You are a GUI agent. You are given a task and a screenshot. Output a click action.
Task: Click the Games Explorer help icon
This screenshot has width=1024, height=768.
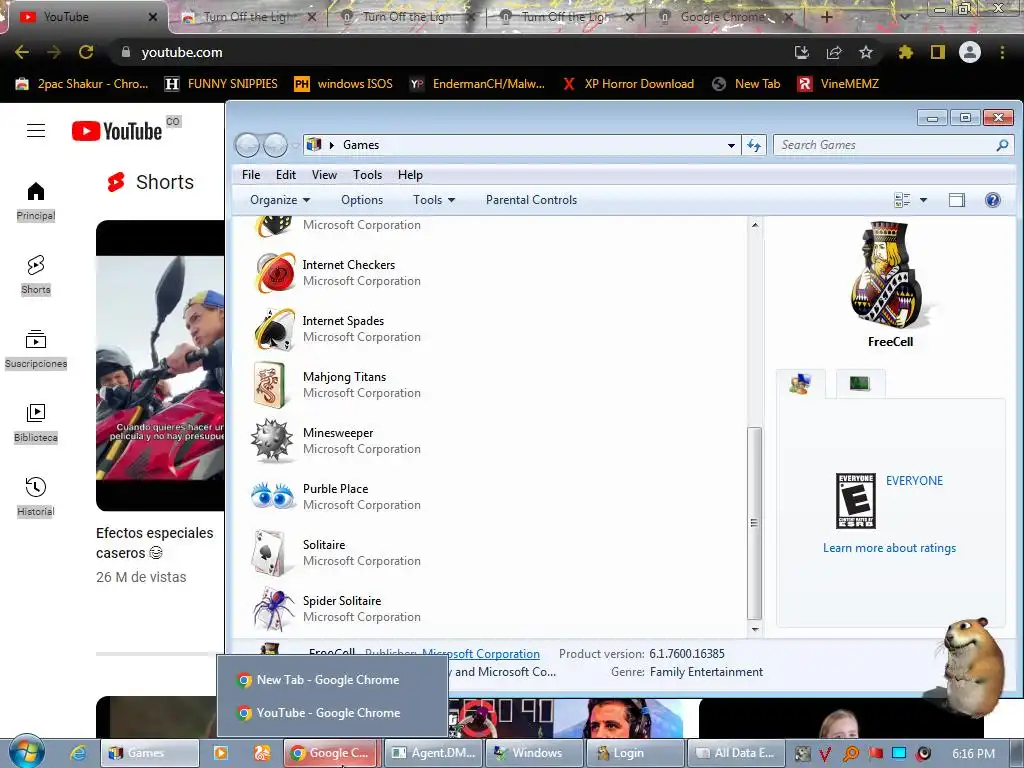pyautogui.click(x=992, y=200)
